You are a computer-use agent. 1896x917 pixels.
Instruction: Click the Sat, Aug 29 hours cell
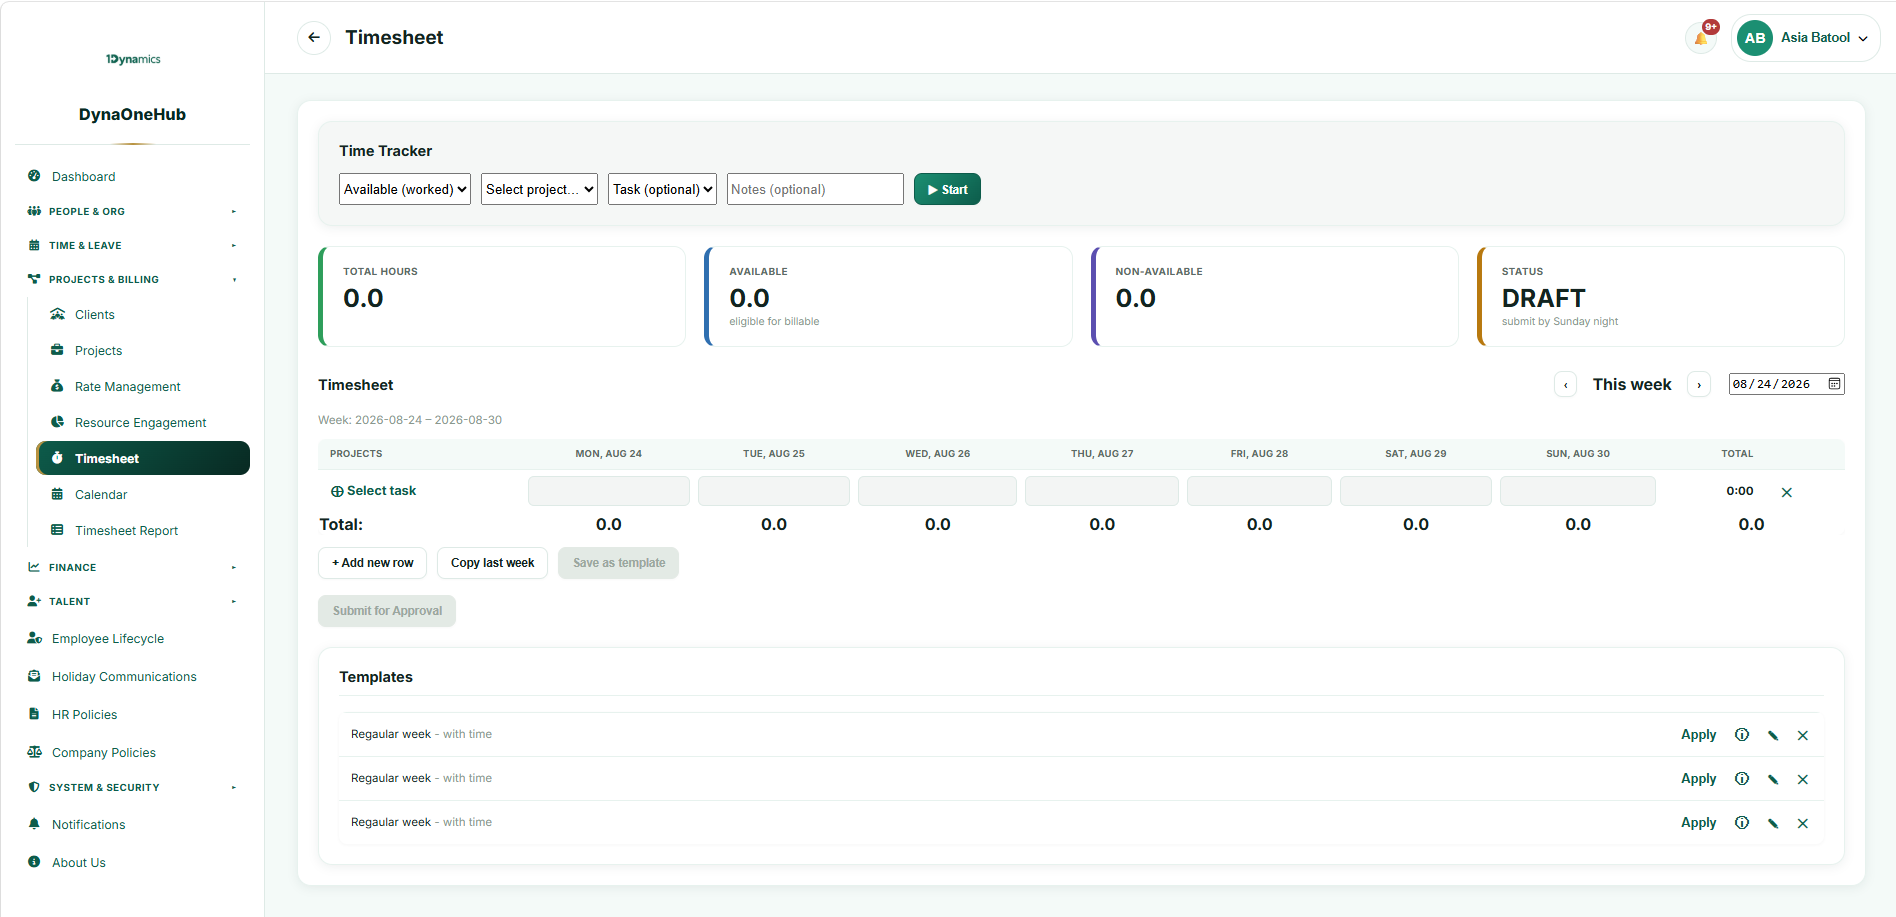tap(1416, 491)
